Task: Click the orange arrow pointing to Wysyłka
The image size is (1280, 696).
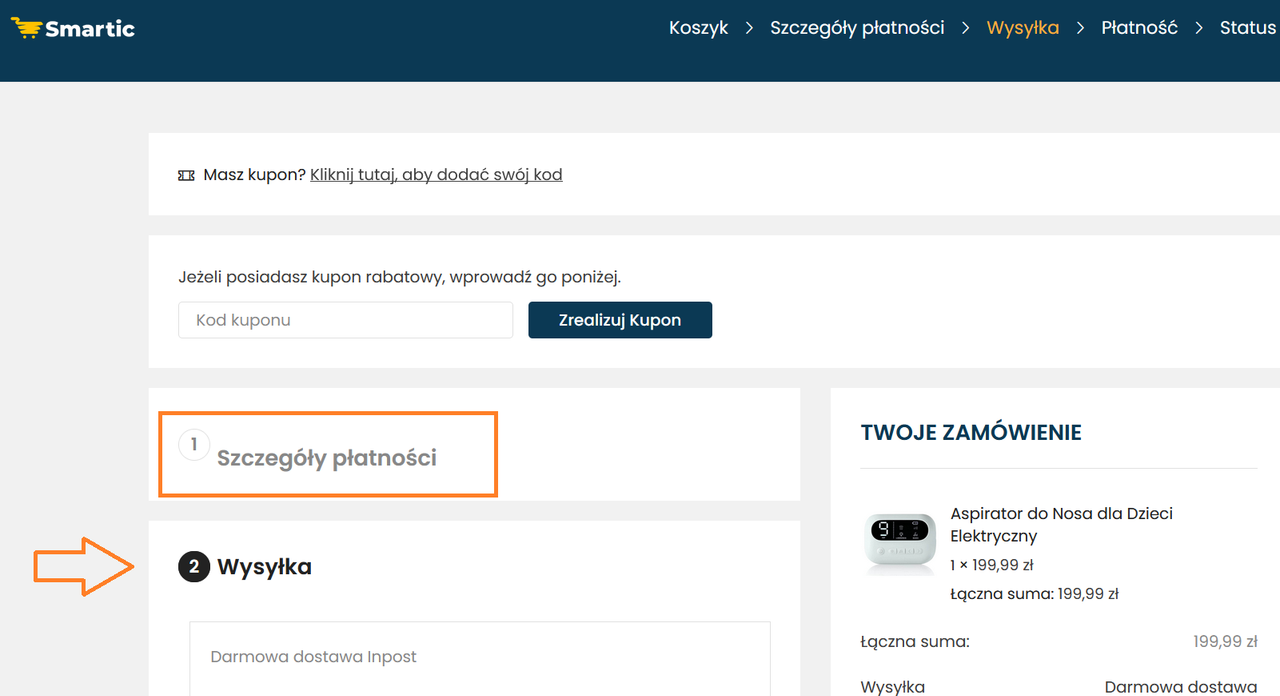Action: 85,566
